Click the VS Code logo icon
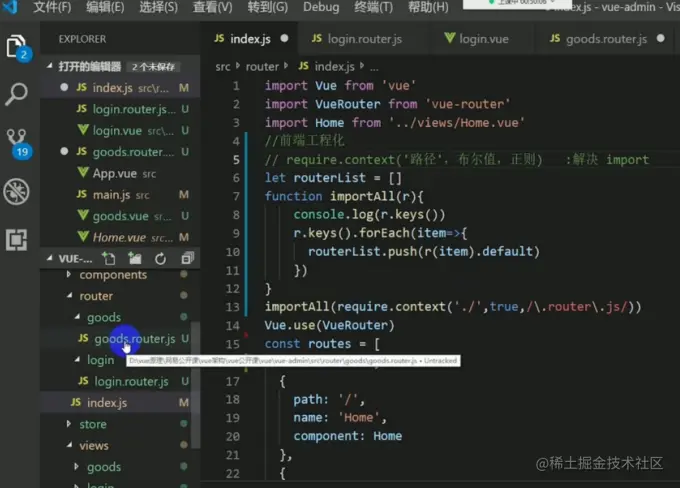 [10, 7]
